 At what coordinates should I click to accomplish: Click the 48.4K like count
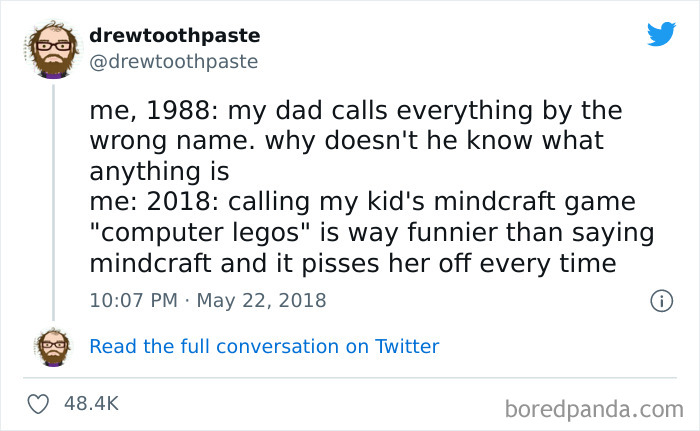[91, 403]
